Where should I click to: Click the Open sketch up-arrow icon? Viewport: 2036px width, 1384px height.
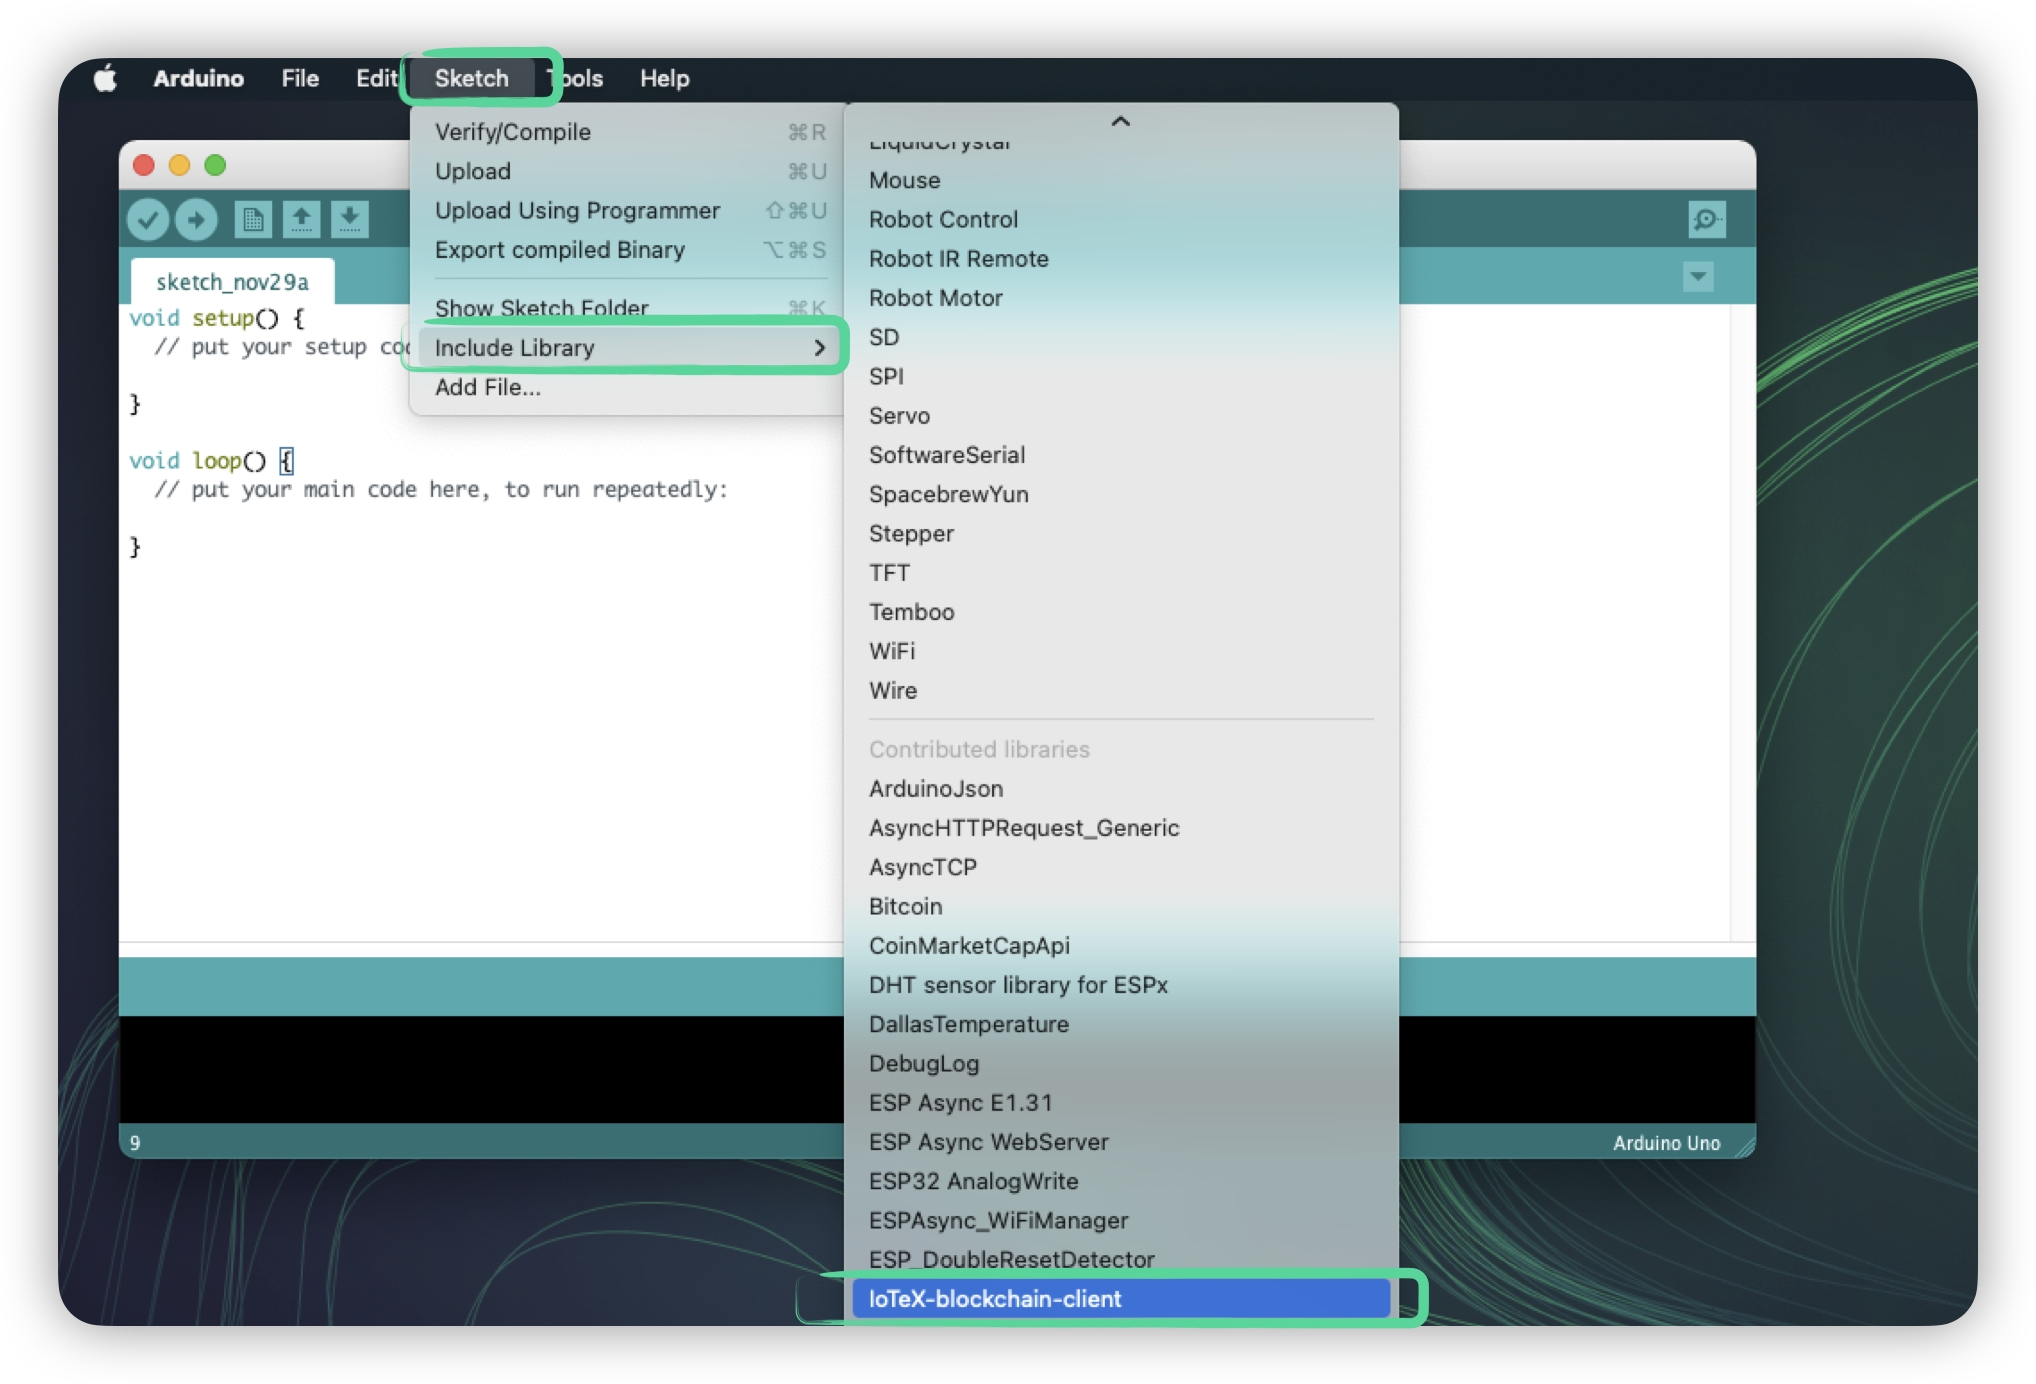[x=301, y=219]
